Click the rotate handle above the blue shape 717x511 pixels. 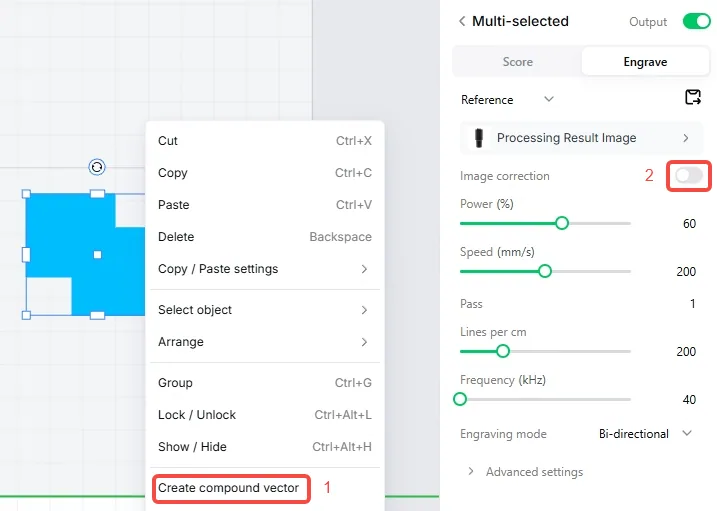click(x=97, y=167)
